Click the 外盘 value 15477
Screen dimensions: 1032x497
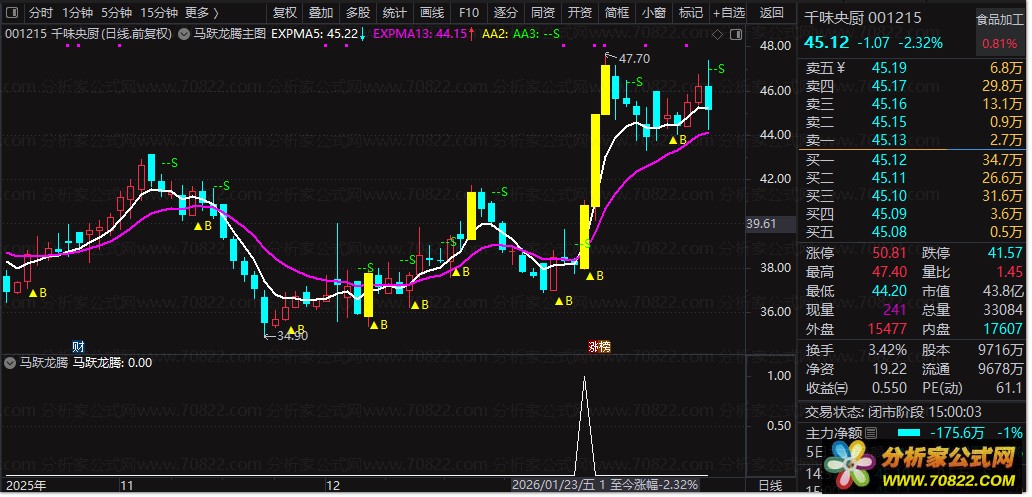tap(887, 329)
